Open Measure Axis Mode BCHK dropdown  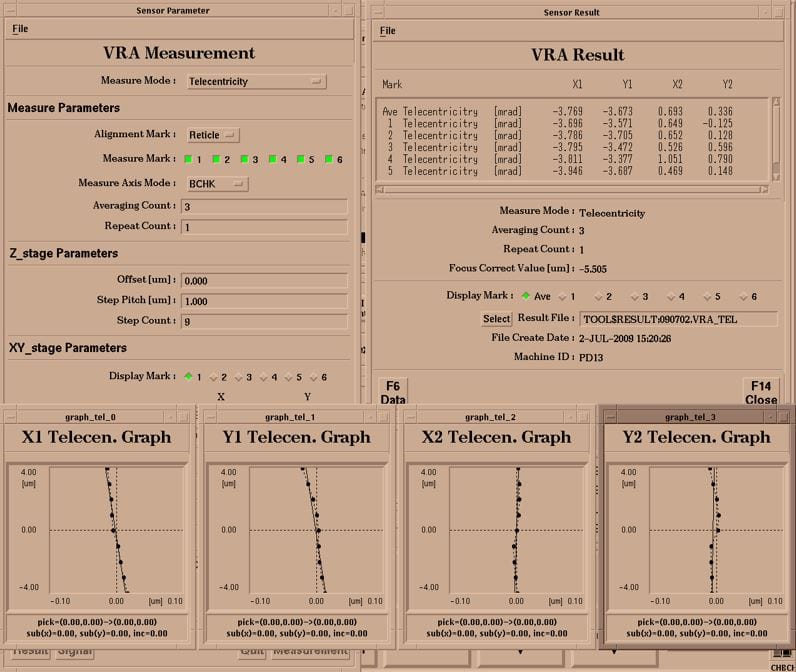click(x=217, y=184)
